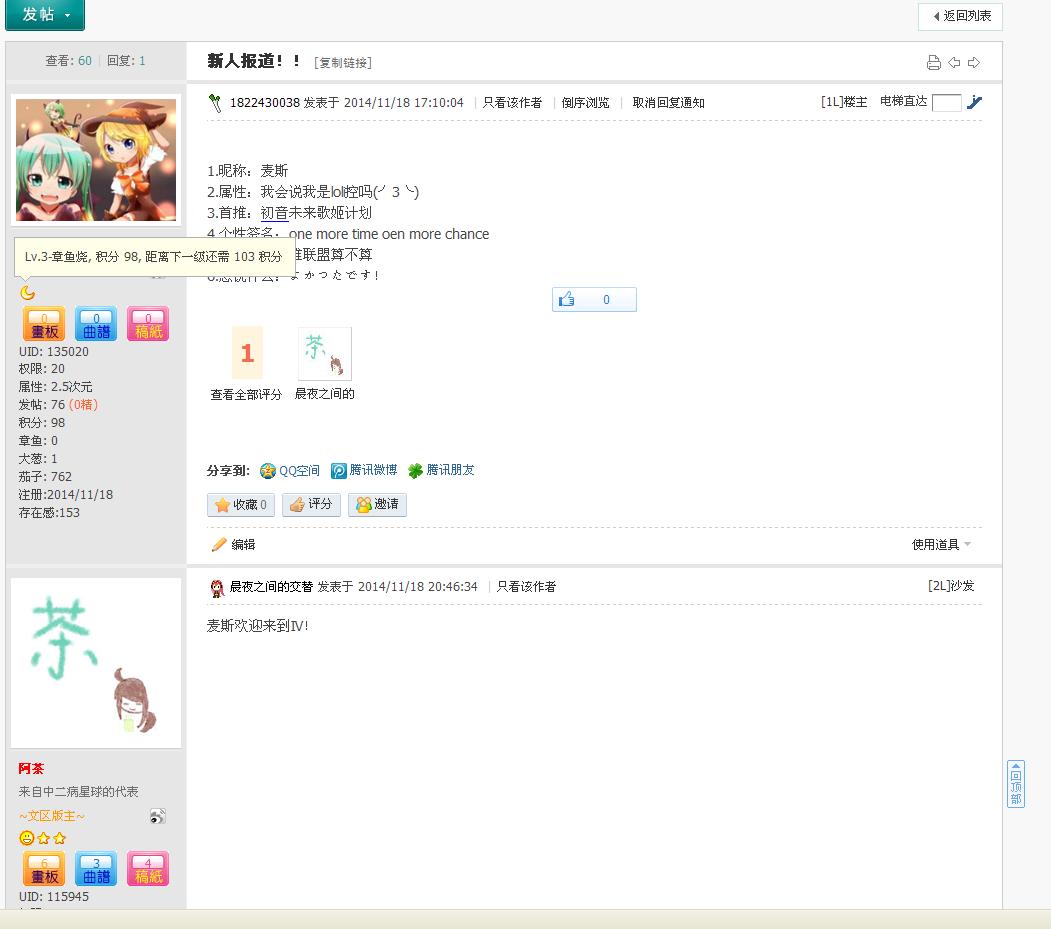Go to next thread with right arrow icon
The image size is (1051, 929).
(x=974, y=62)
